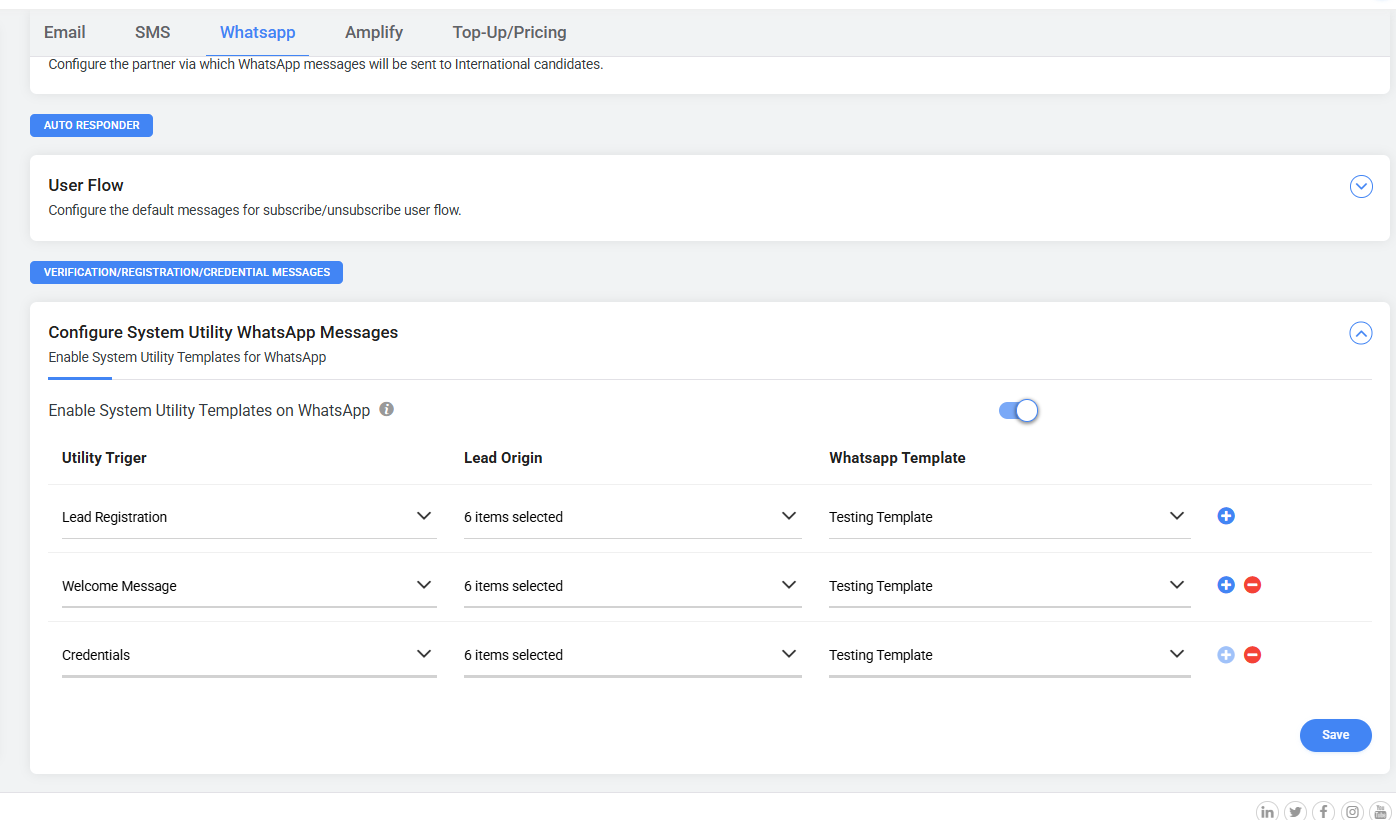Remove the Welcome Message row with the minus icon
The image size is (1396, 820).
coord(1252,585)
